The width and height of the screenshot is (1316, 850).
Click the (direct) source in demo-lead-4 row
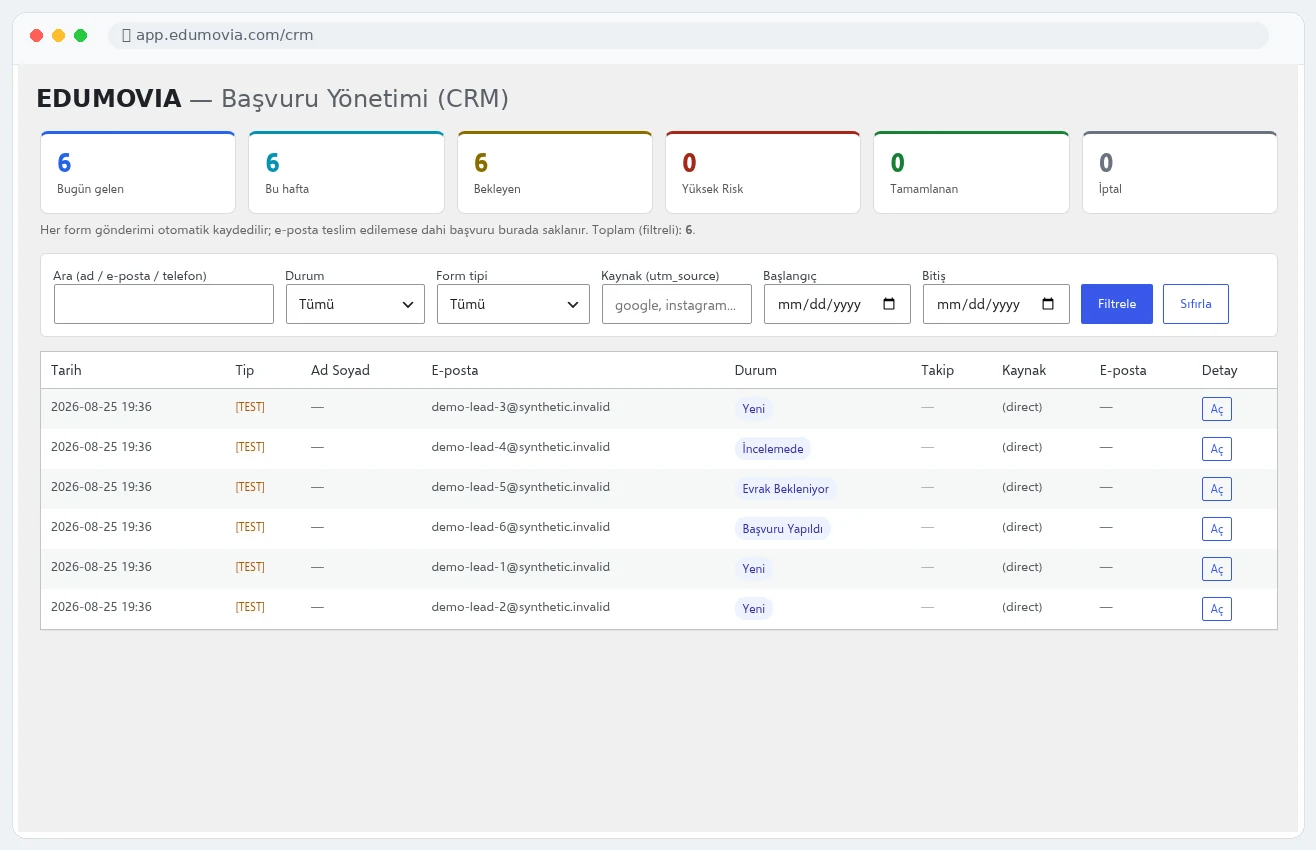(1022, 447)
